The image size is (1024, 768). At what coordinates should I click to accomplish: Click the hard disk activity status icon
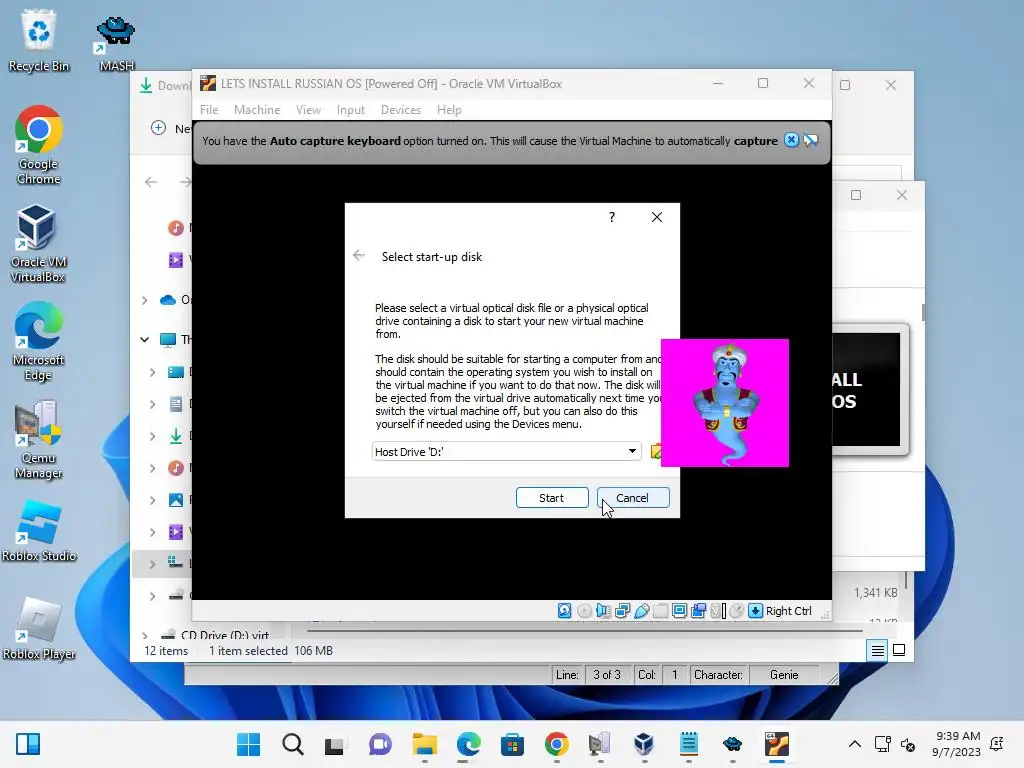point(565,611)
